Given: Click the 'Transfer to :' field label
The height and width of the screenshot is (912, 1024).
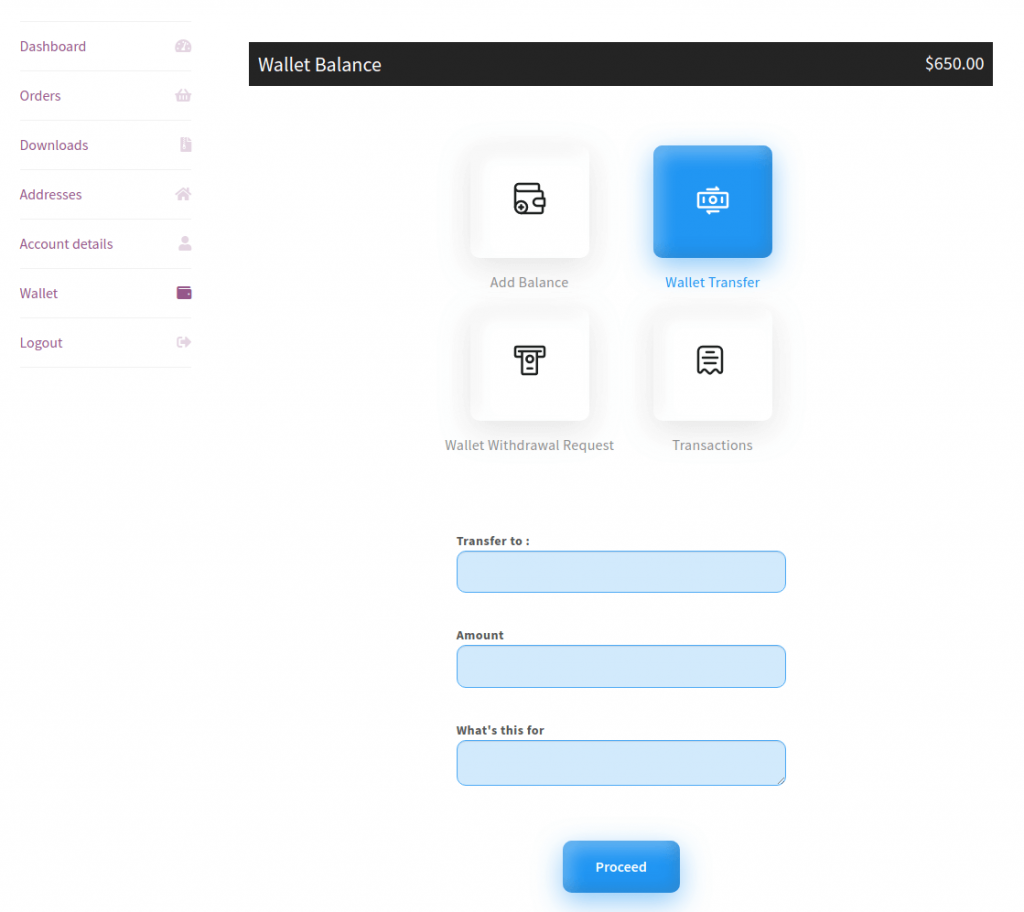Looking at the screenshot, I should pos(493,541).
